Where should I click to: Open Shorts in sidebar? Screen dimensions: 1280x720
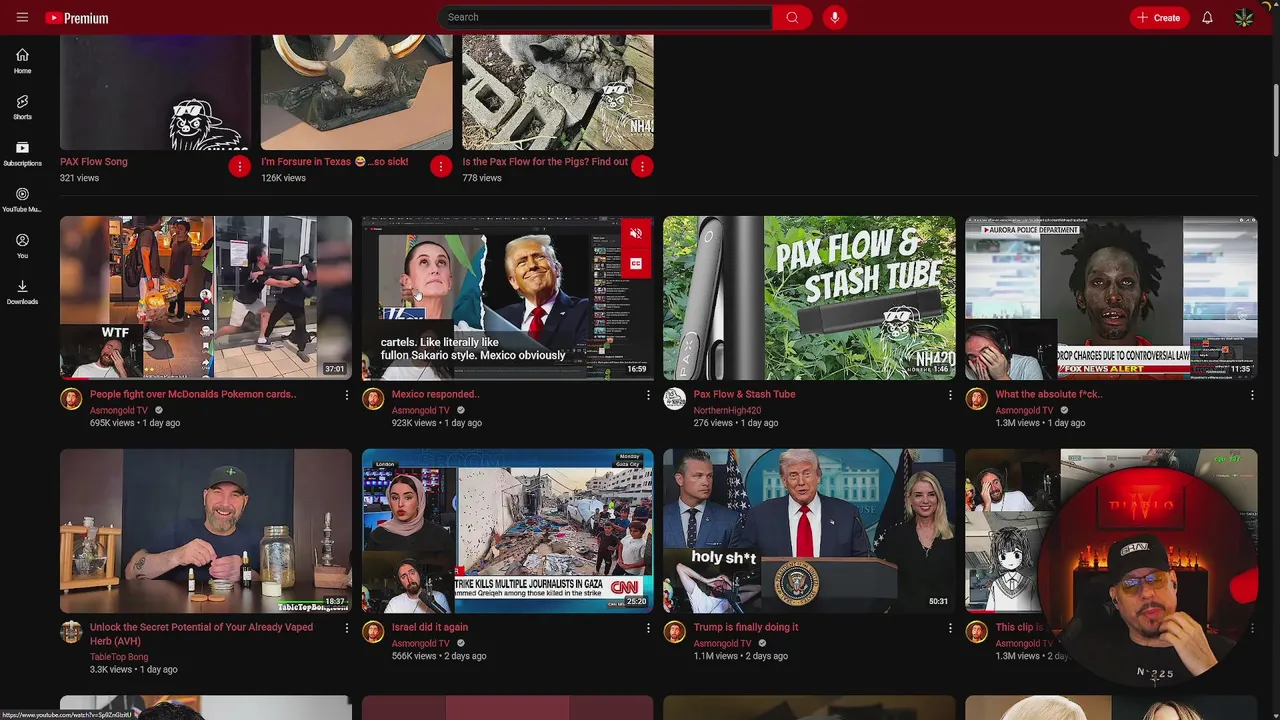[22, 107]
